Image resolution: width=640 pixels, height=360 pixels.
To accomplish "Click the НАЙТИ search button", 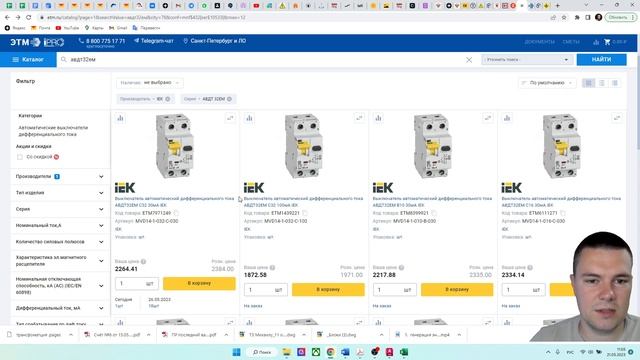I will coord(601,60).
